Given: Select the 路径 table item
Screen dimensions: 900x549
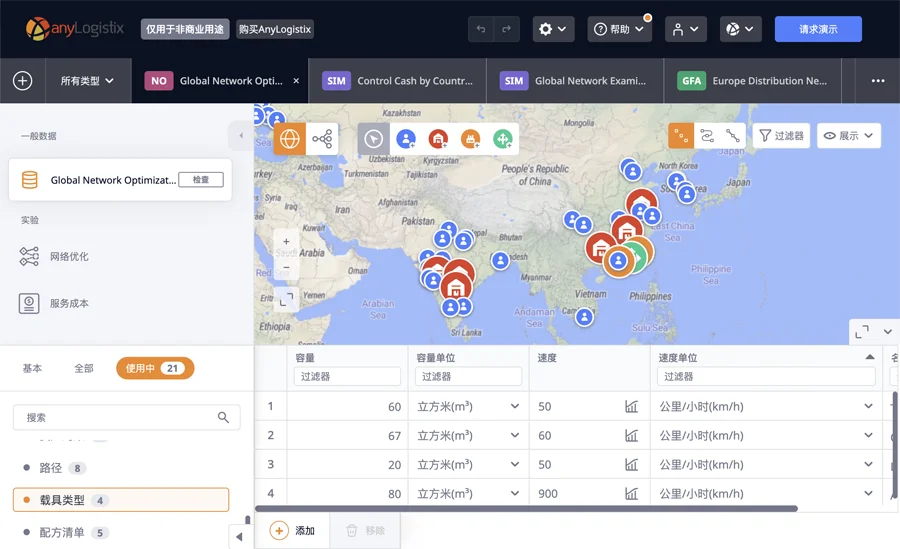Looking at the screenshot, I should coord(121,468).
